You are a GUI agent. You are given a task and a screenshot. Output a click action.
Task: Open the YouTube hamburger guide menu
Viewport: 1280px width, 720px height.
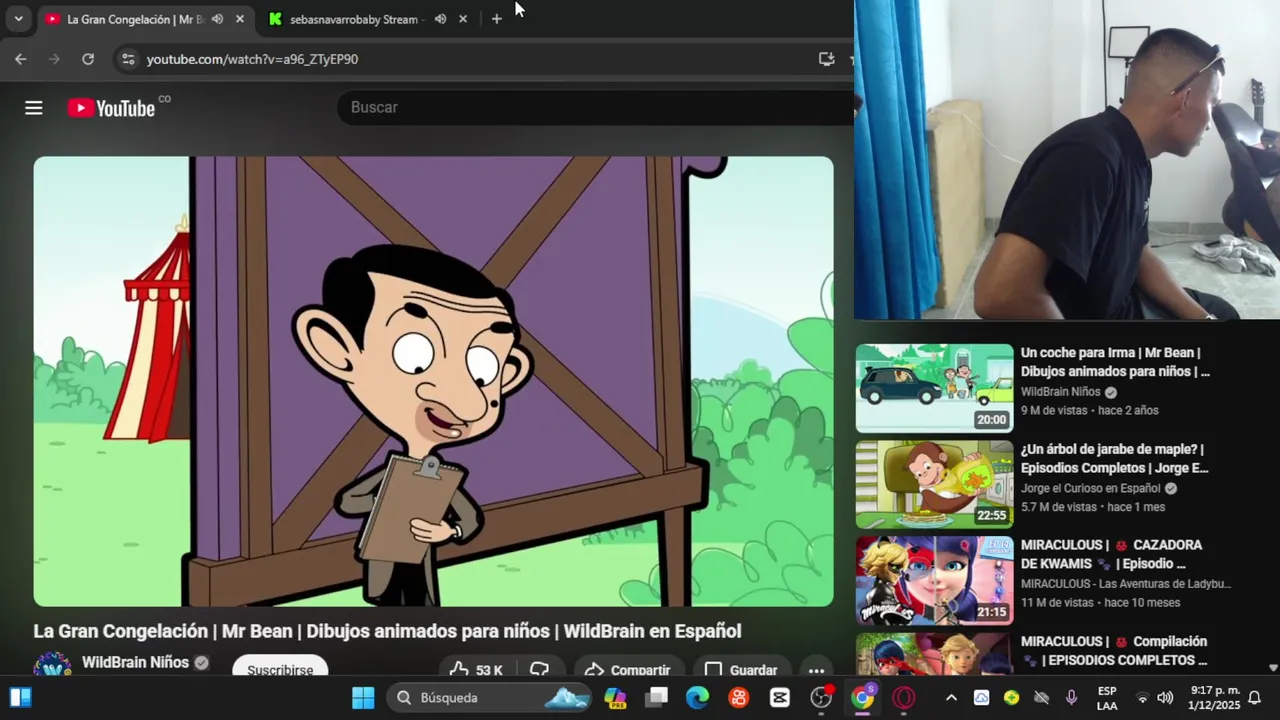point(34,108)
